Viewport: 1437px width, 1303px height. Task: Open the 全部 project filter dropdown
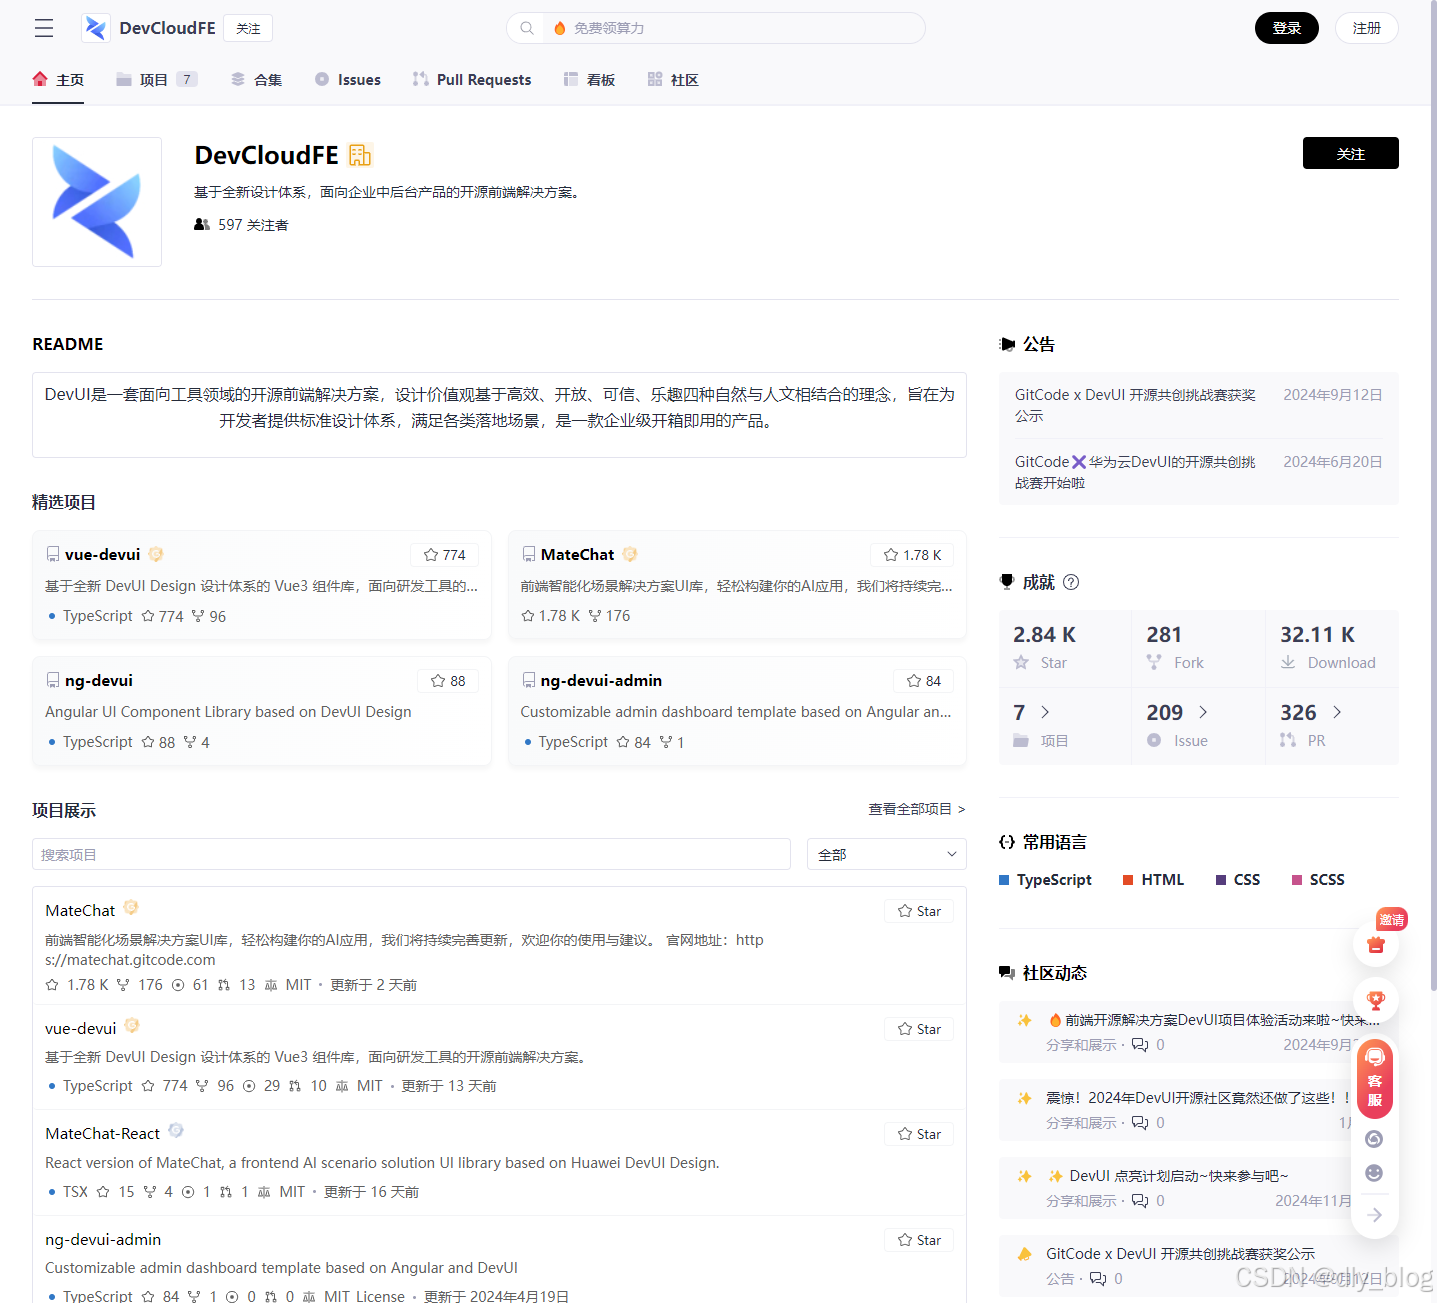click(x=887, y=854)
